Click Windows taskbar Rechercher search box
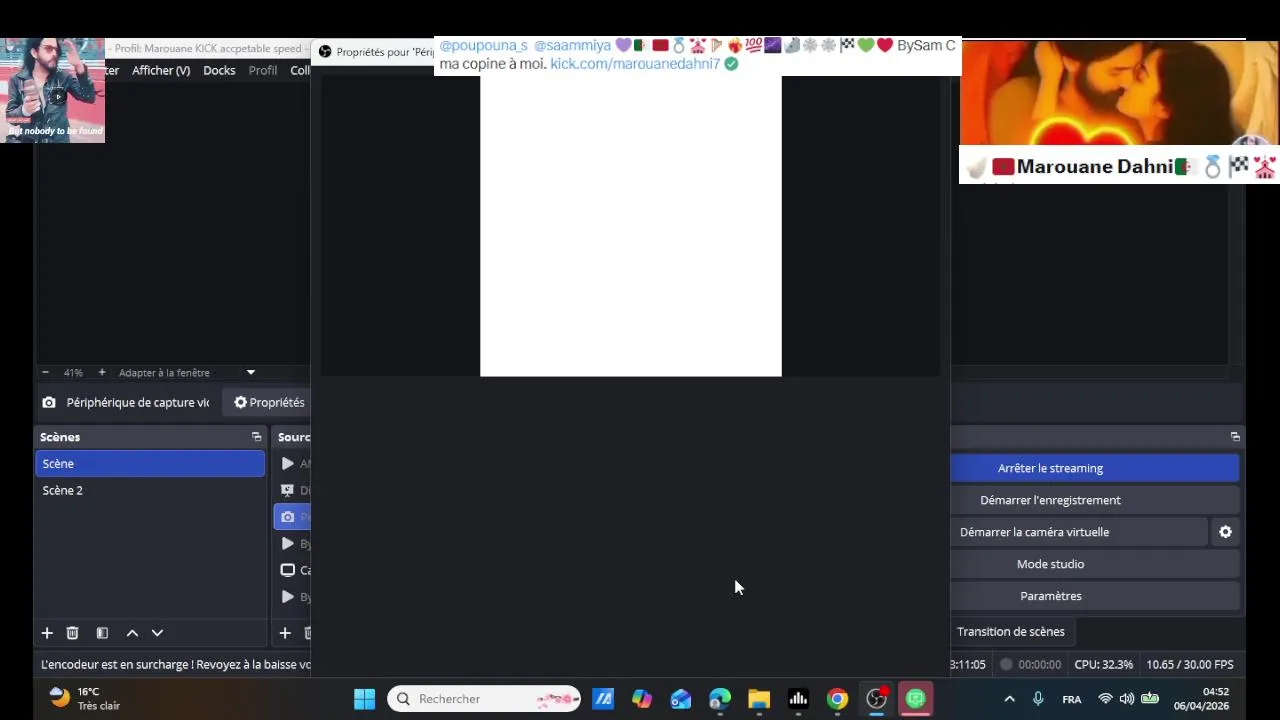The width and height of the screenshot is (1280, 720). click(484, 699)
